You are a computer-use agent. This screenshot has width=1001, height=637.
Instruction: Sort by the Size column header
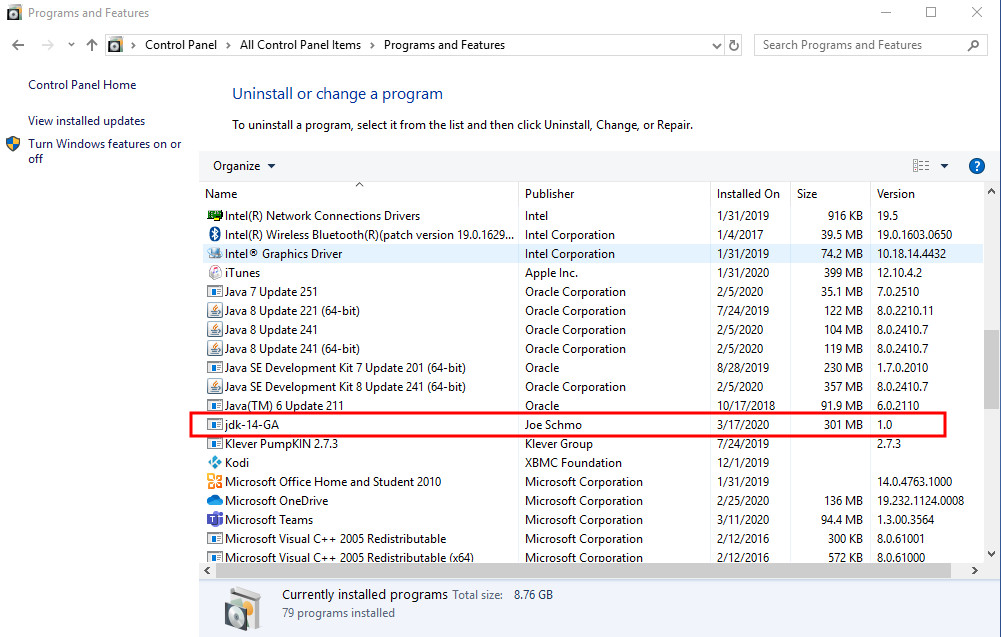pos(830,193)
